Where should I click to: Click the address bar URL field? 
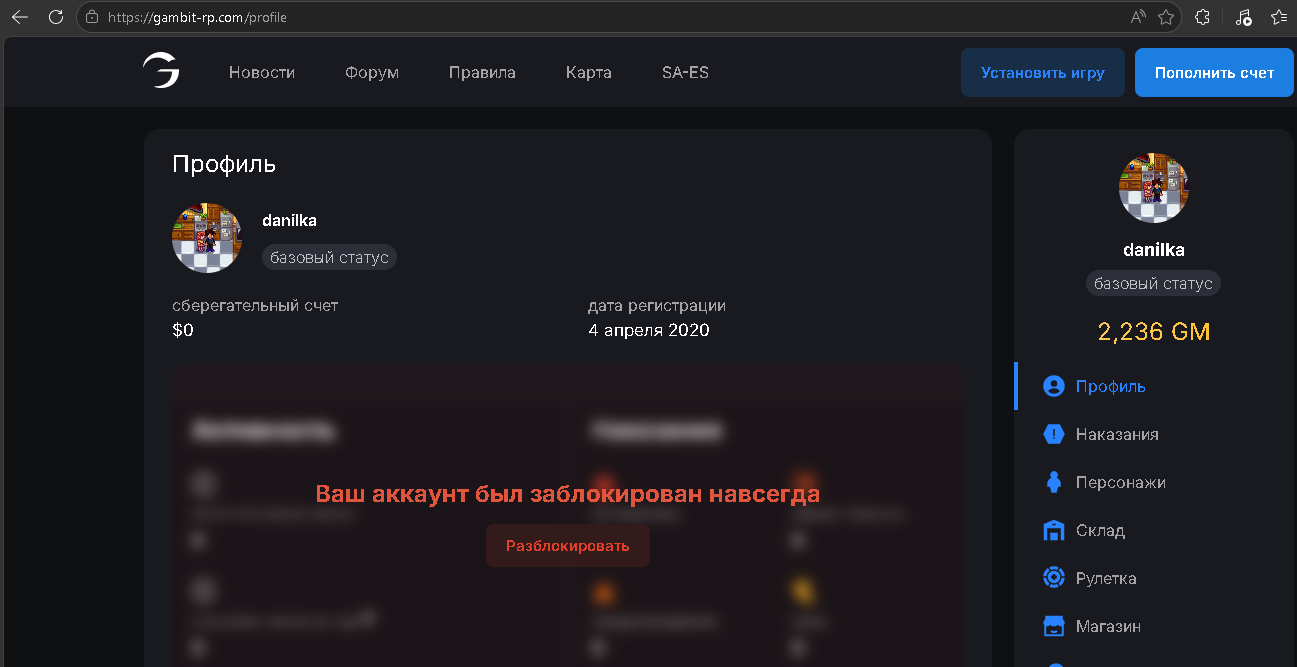click(x=600, y=17)
